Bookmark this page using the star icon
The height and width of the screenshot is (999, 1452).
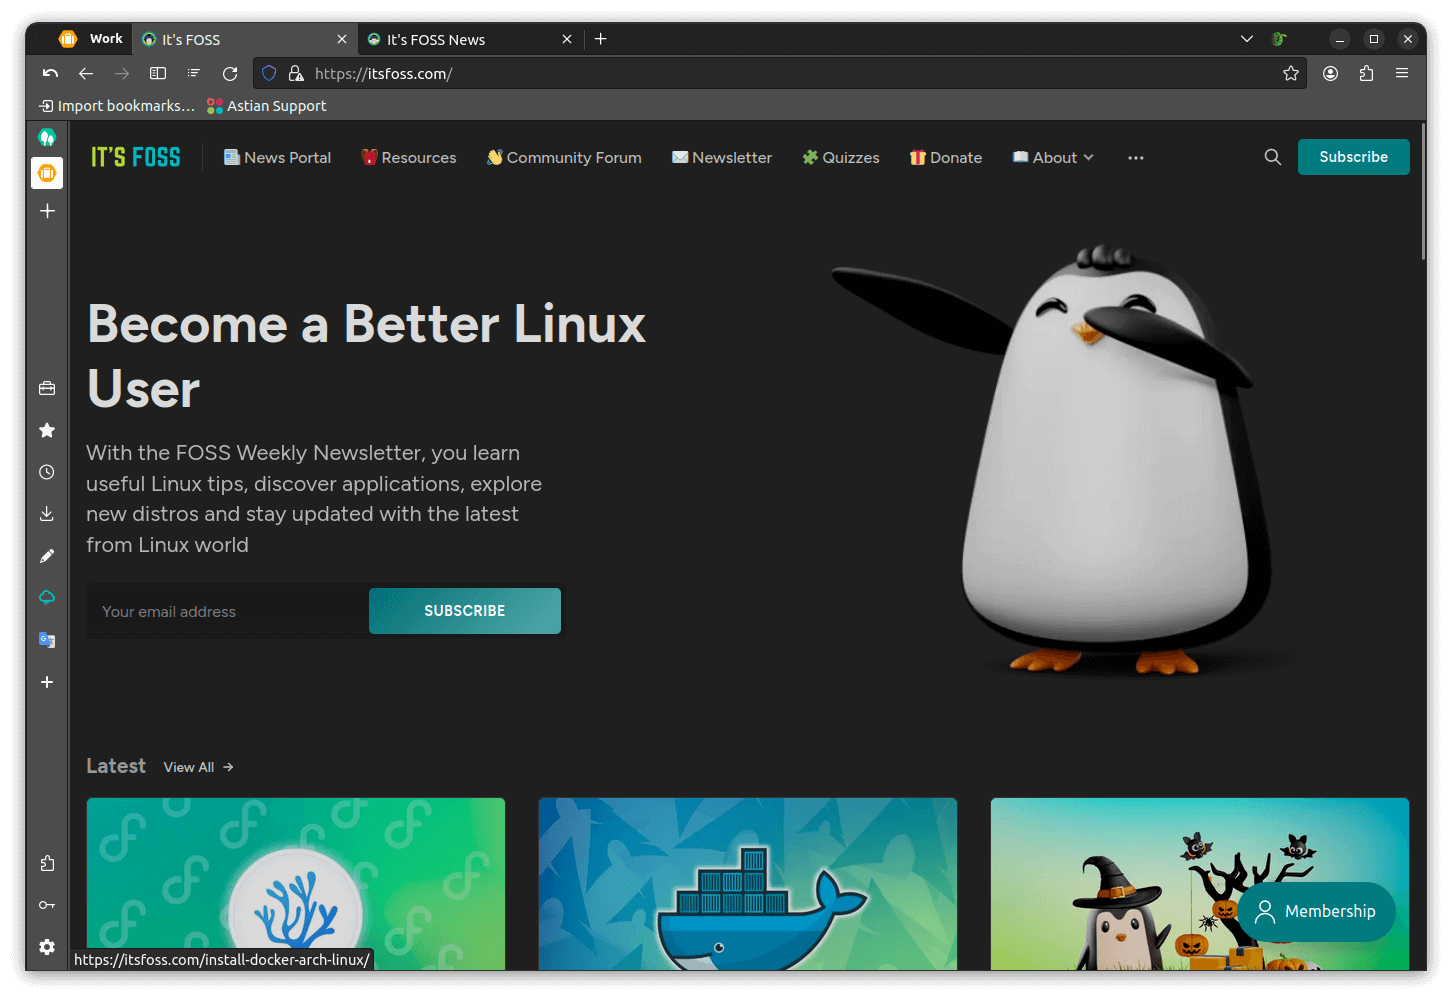click(1290, 73)
